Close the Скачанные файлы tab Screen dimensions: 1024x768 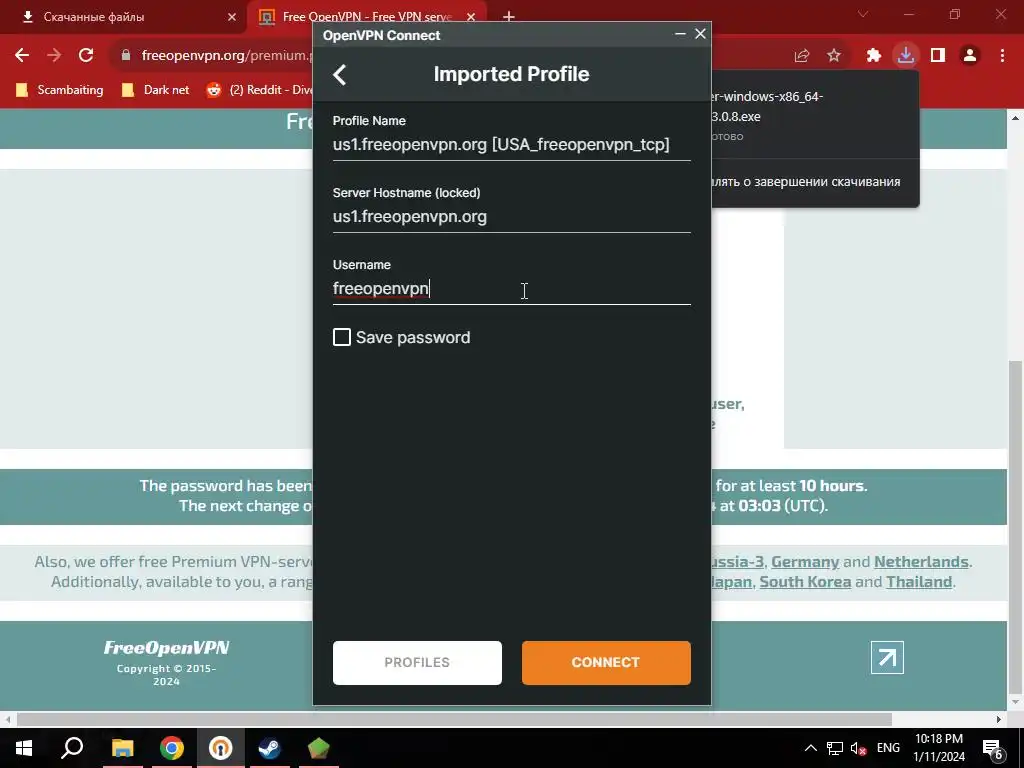[x=231, y=17]
